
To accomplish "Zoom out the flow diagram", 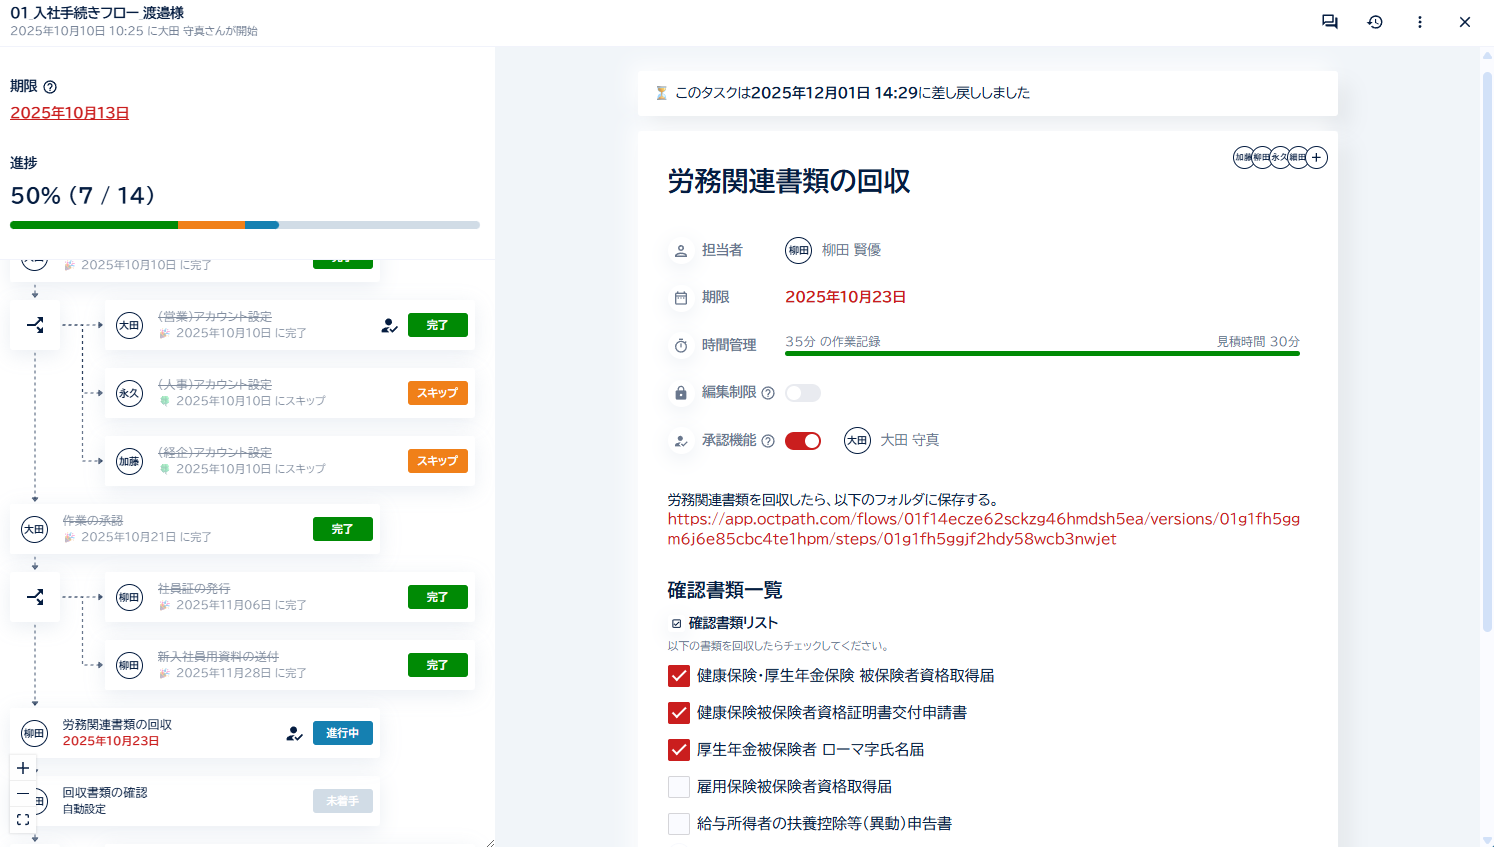I will (23, 794).
